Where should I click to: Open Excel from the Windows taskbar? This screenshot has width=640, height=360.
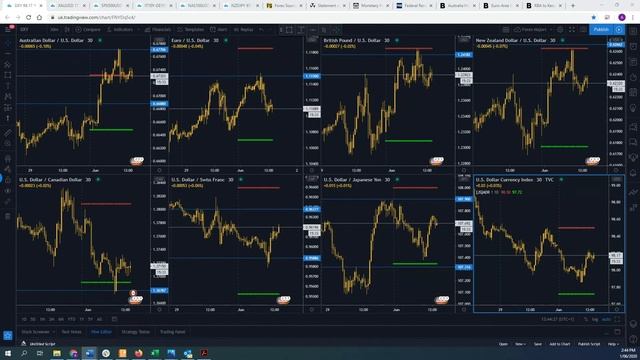pos(155,353)
